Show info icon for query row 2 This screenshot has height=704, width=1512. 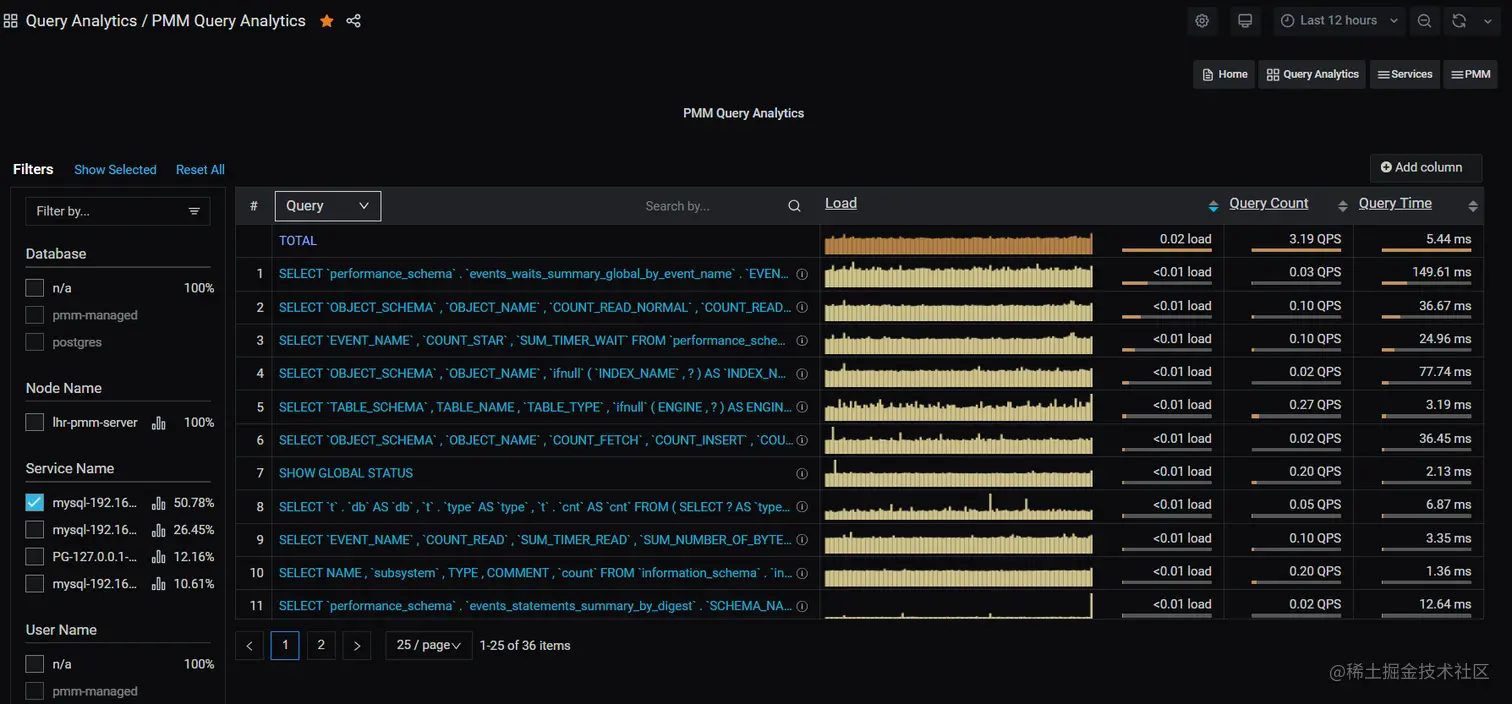pyautogui.click(x=802, y=307)
